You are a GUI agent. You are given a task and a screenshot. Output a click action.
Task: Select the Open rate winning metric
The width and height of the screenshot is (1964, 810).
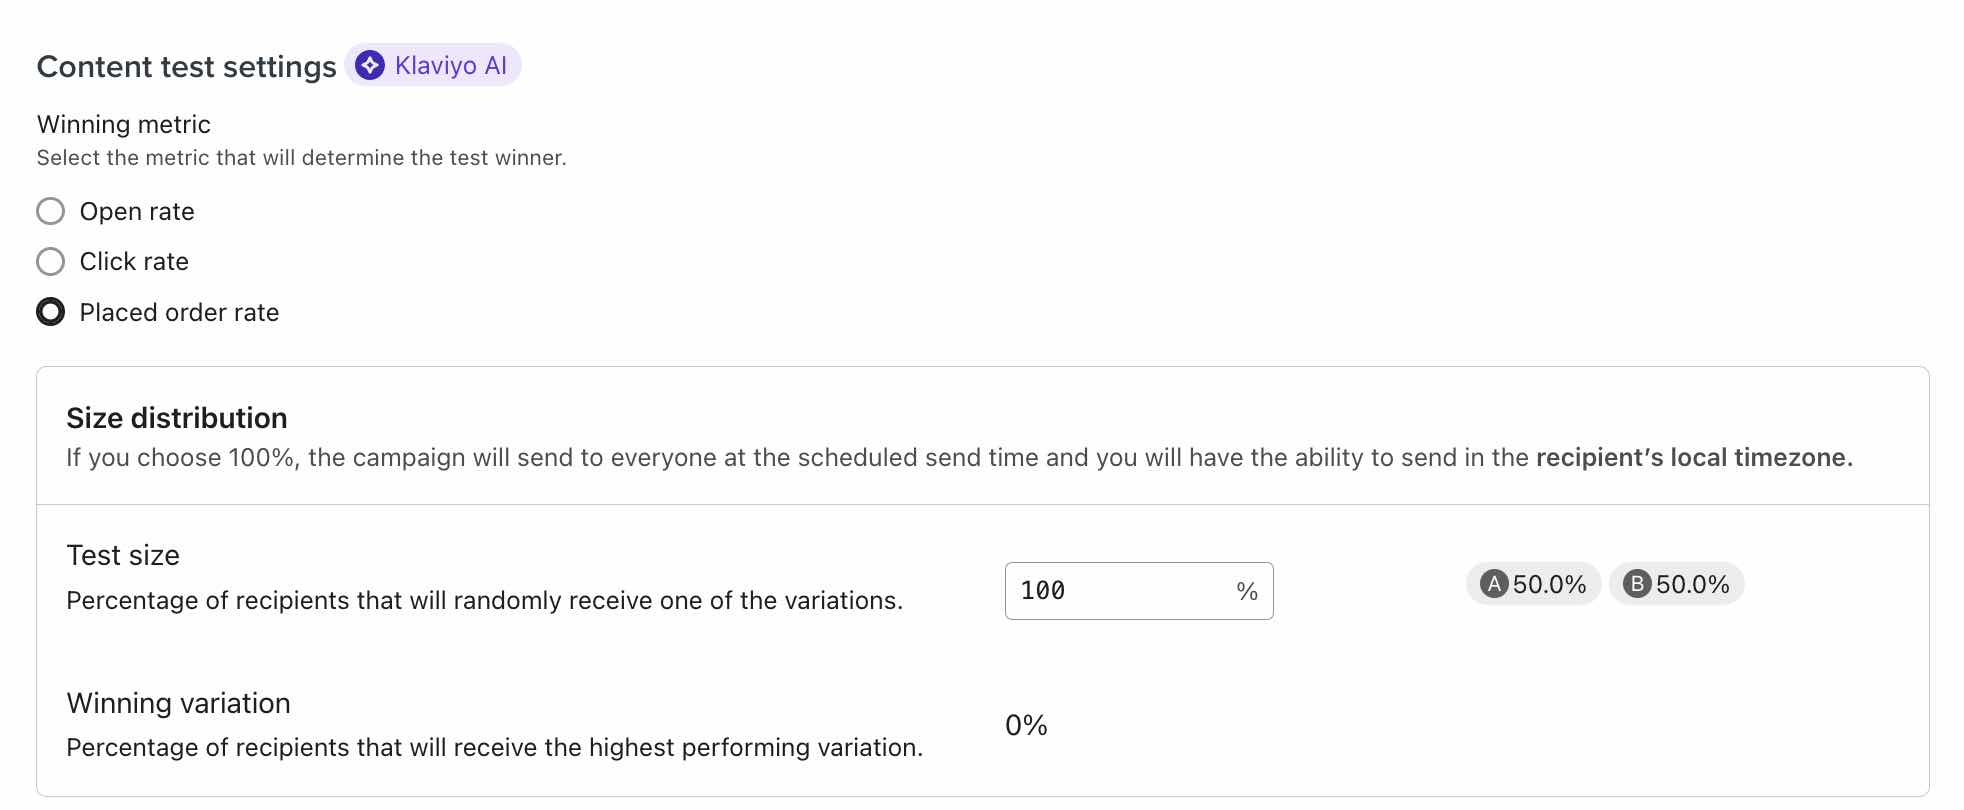(50, 211)
